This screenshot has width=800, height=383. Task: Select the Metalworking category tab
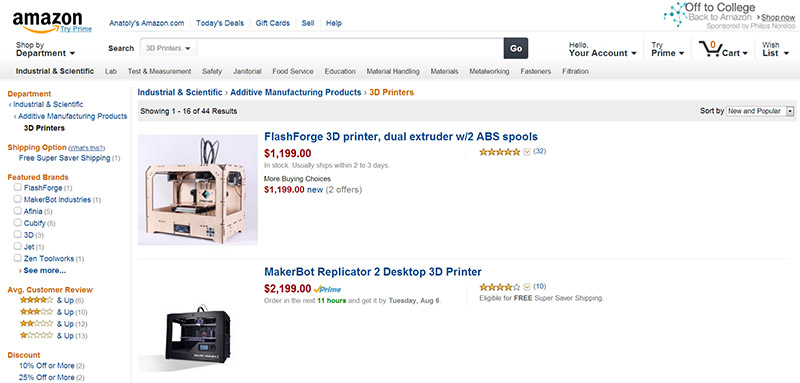click(489, 71)
